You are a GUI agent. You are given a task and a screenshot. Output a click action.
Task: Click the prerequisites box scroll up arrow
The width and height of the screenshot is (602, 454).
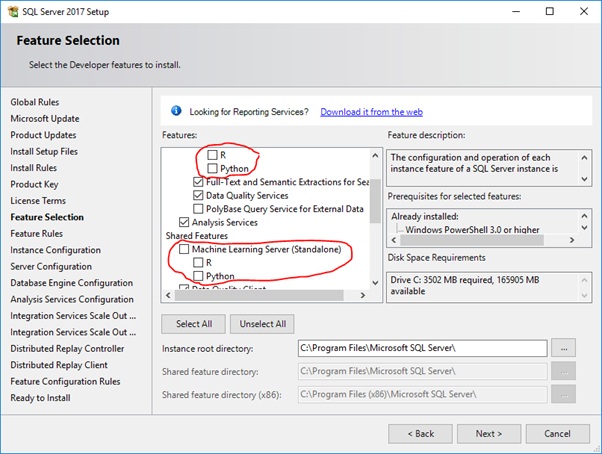click(x=584, y=216)
